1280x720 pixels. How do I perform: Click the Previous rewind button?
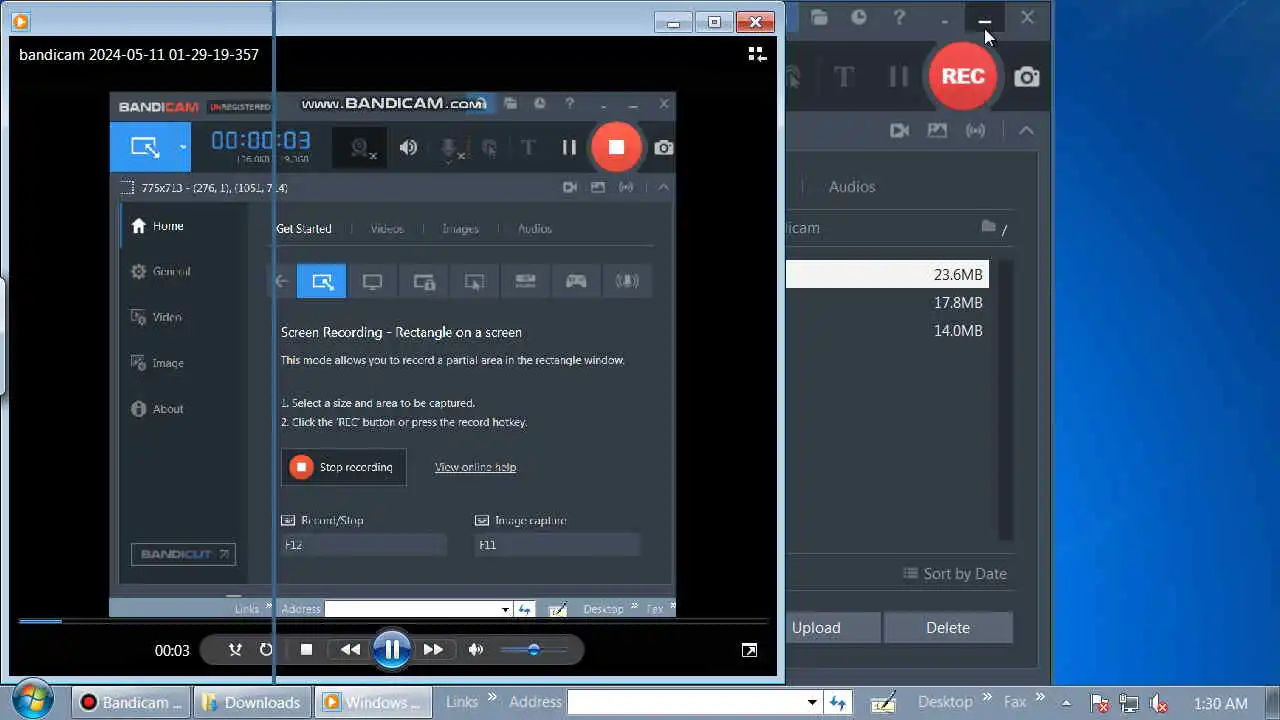[350, 650]
